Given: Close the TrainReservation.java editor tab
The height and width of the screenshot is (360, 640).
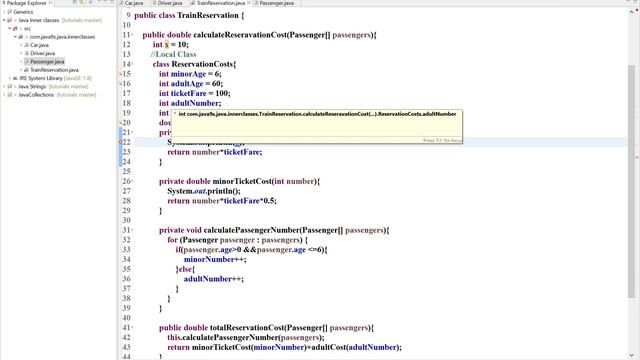Looking at the screenshot, I should [x=249, y=3].
